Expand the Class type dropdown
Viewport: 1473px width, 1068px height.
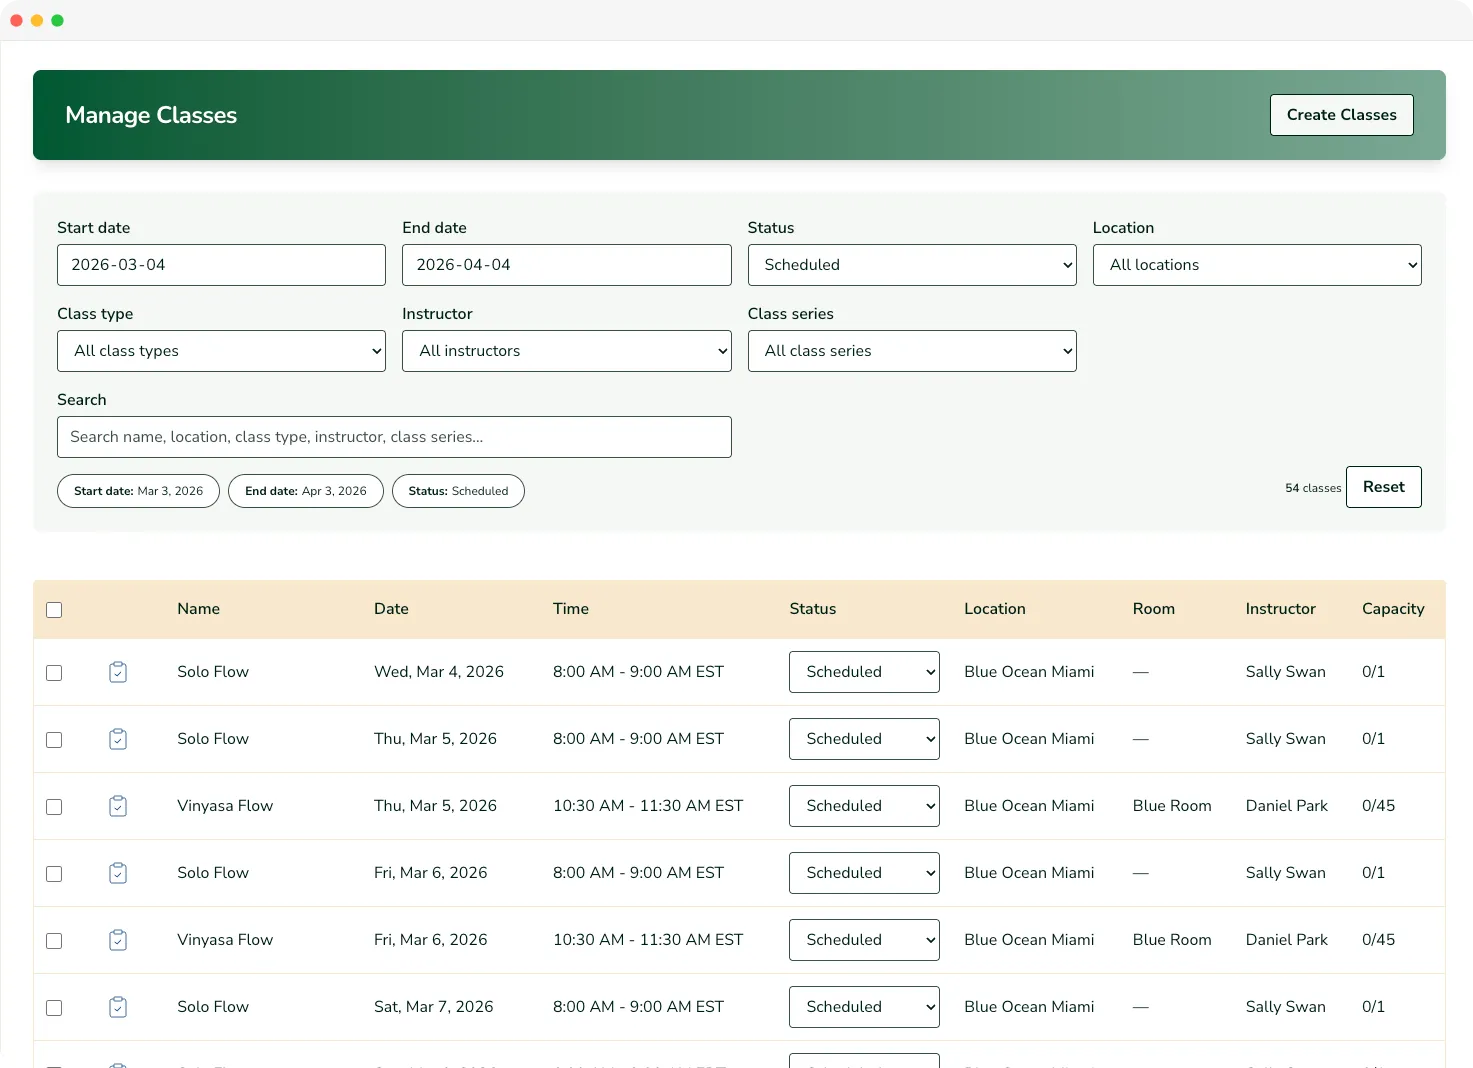pos(221,351)
